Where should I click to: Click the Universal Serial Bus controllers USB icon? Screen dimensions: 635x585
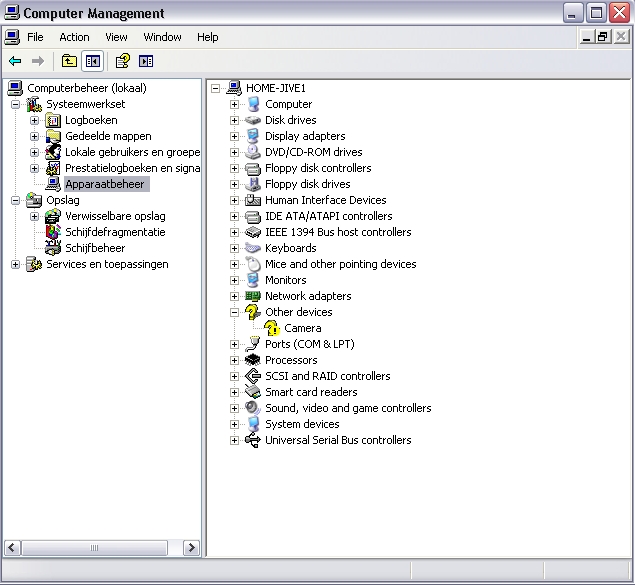click(x=253, y=440)
